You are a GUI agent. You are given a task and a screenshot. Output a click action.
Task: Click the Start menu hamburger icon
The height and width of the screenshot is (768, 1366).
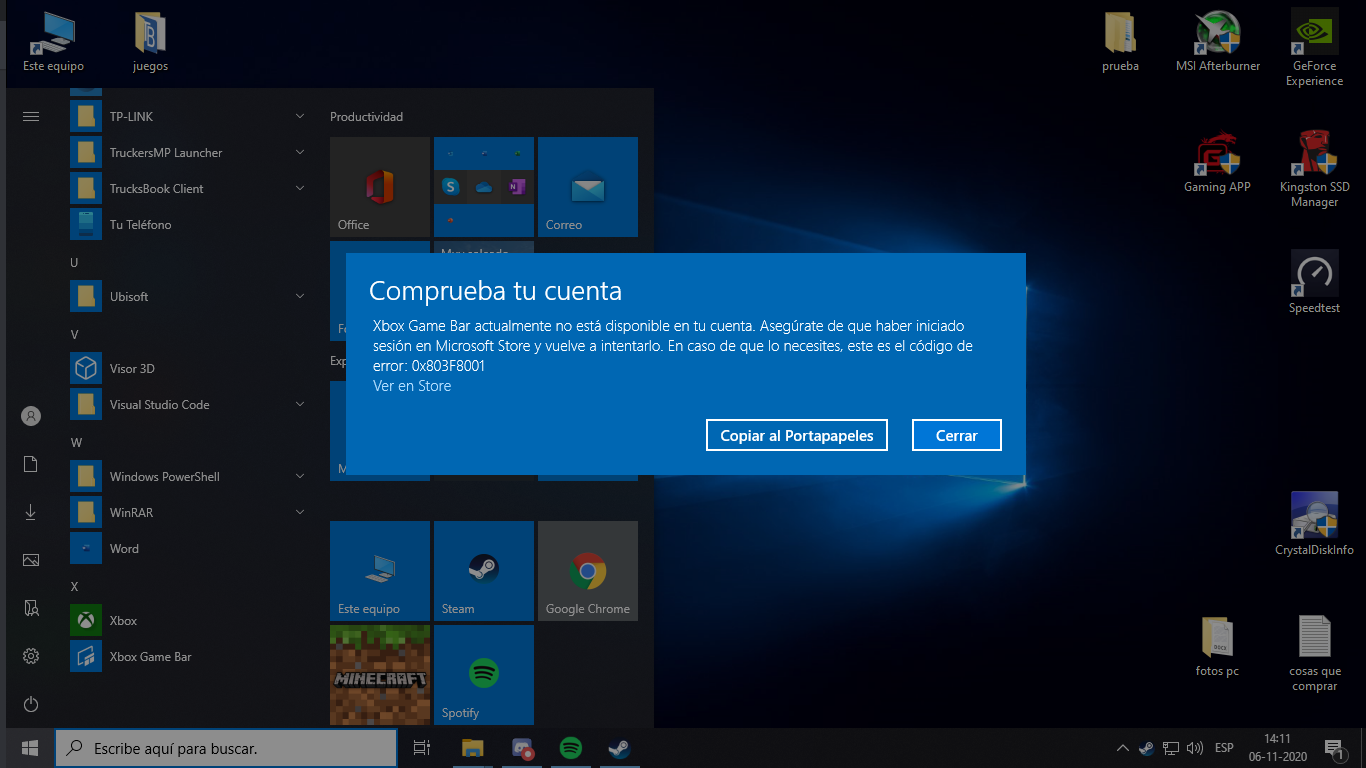point(31,116)
